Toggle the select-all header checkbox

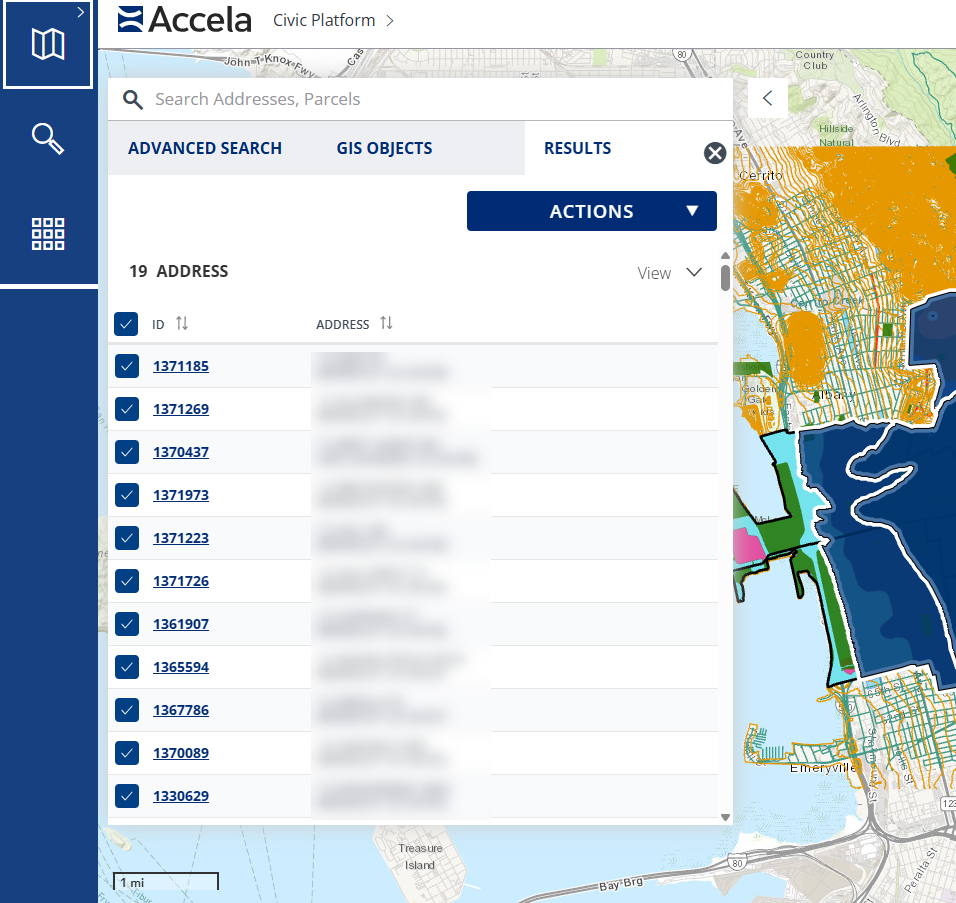(126, 324)
